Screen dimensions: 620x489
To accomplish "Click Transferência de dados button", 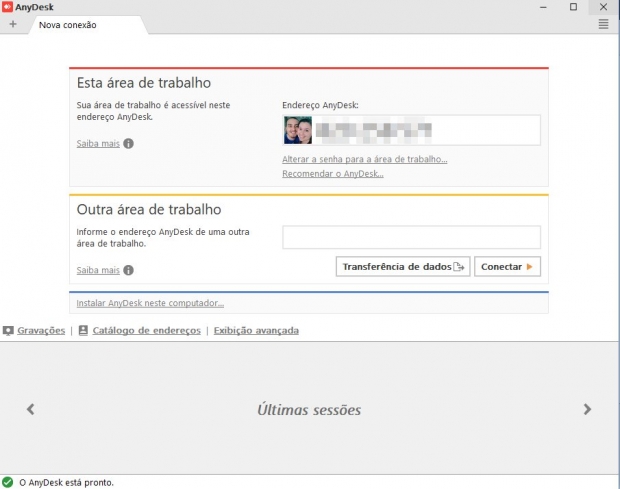I will point(403,266).
